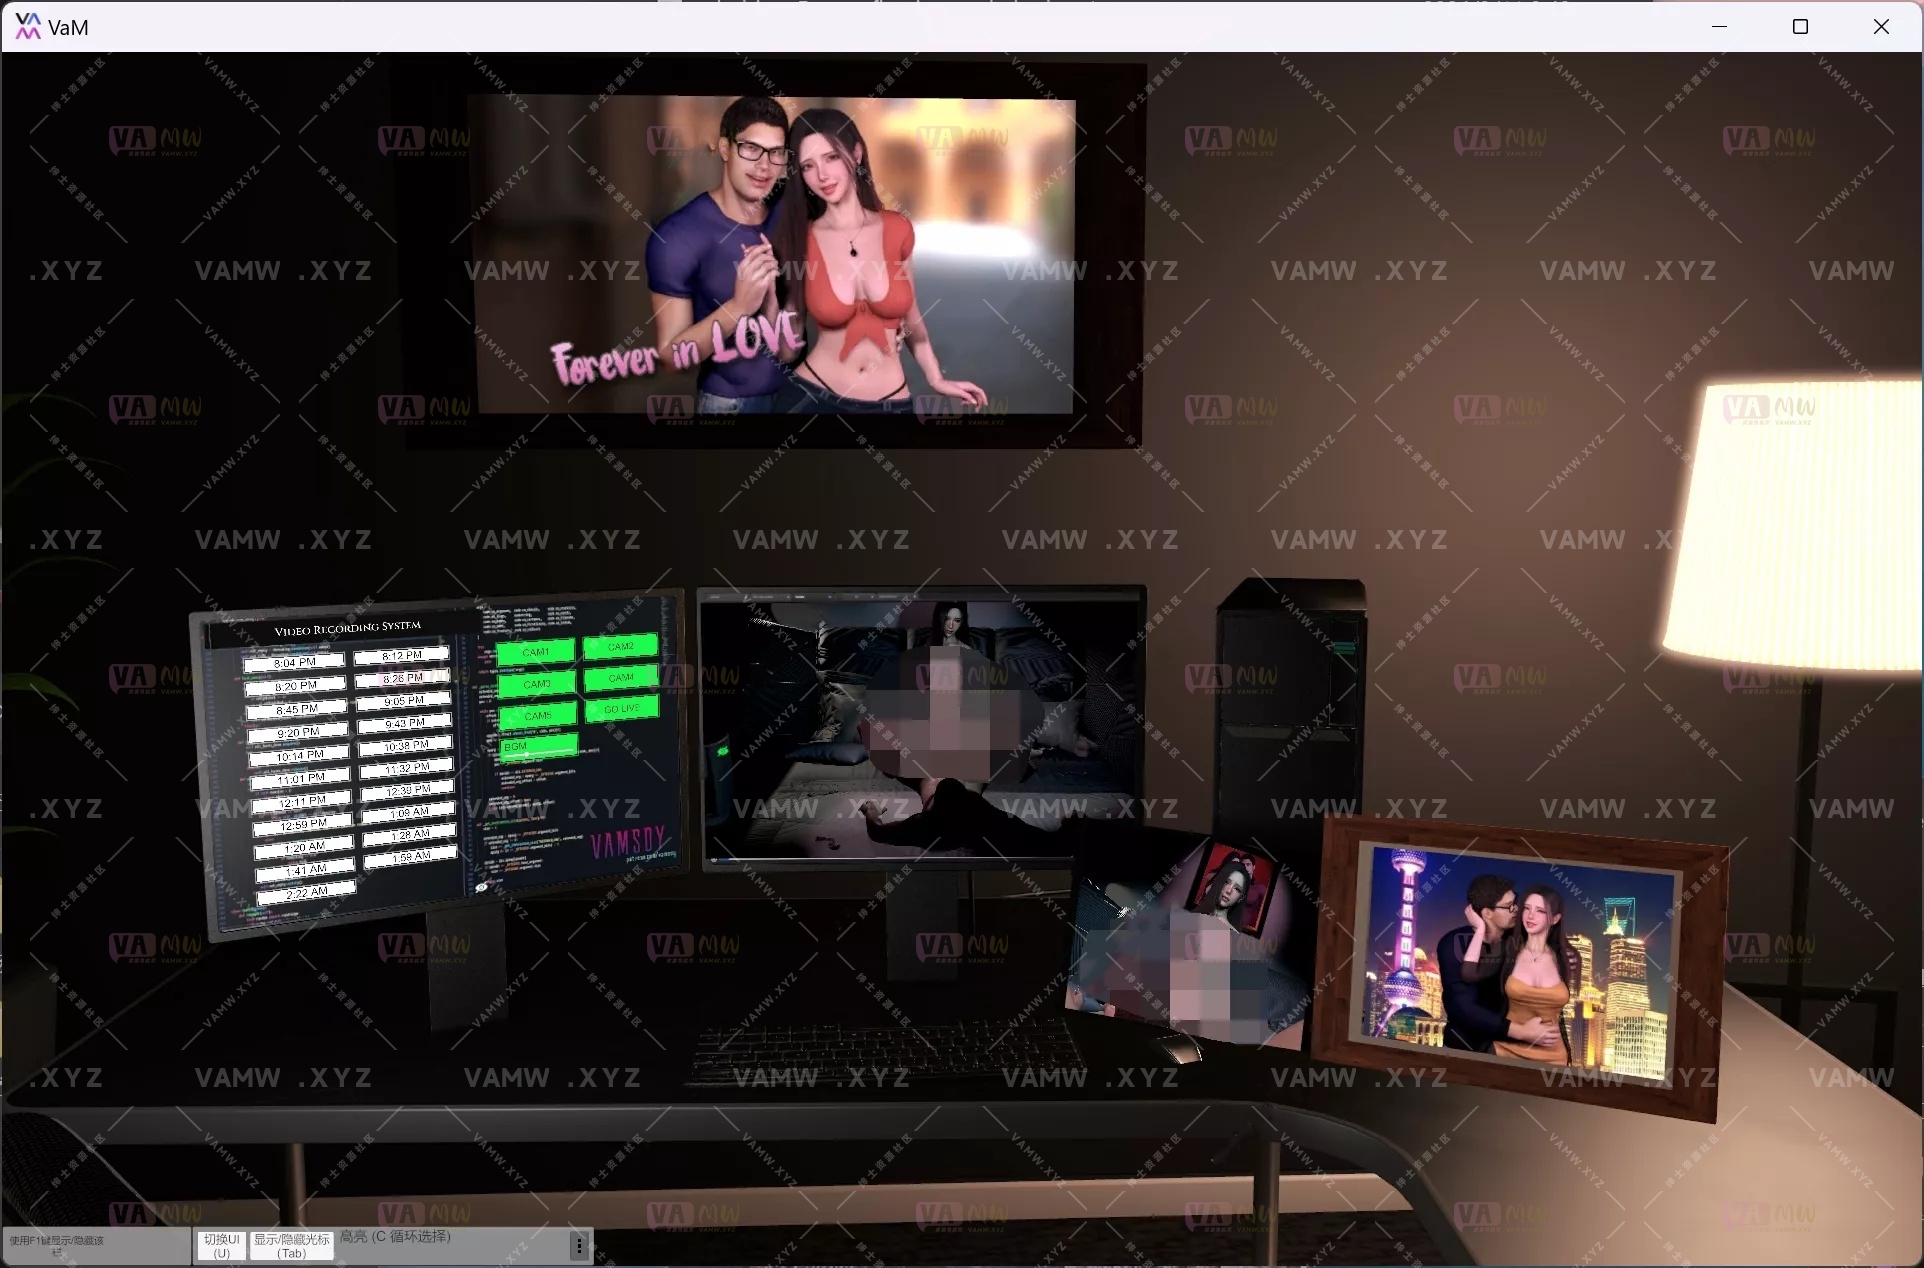
Task: Select the CAM5 camera feed
Action: [x=538, y=716]
